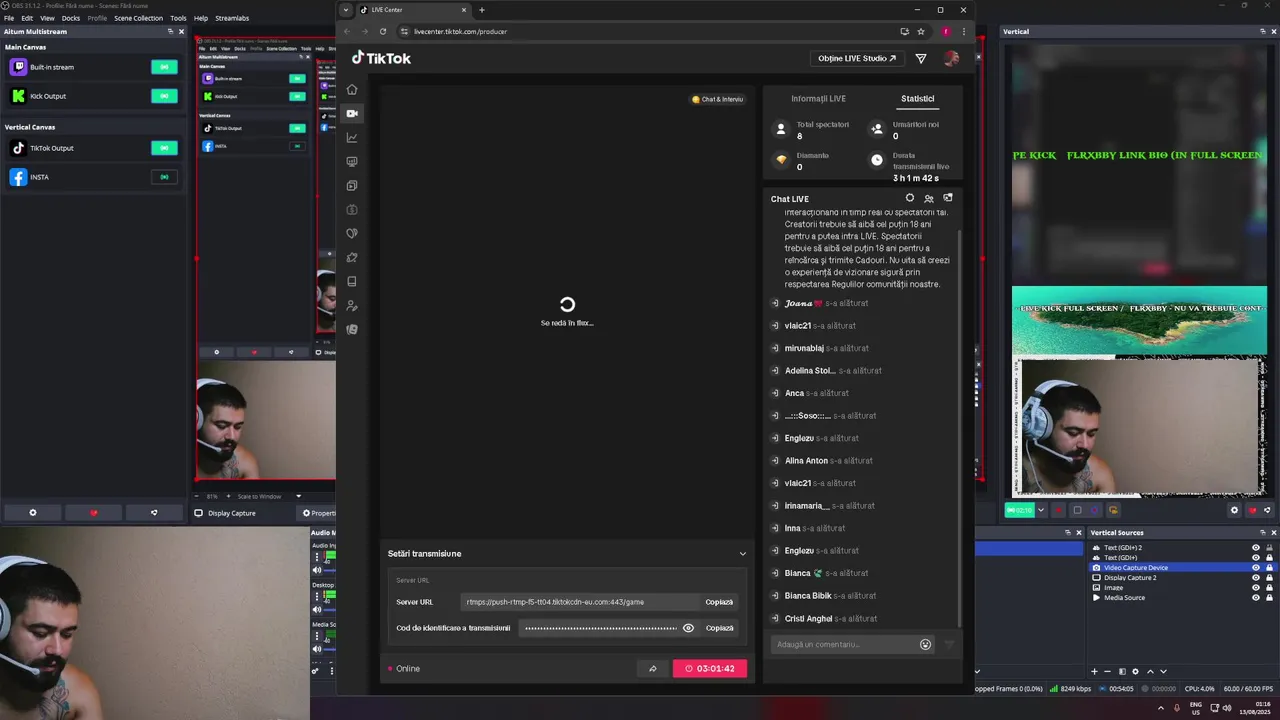Click the Server URL rtmps address field
1280x720 pixels.
tap(581, 602)
